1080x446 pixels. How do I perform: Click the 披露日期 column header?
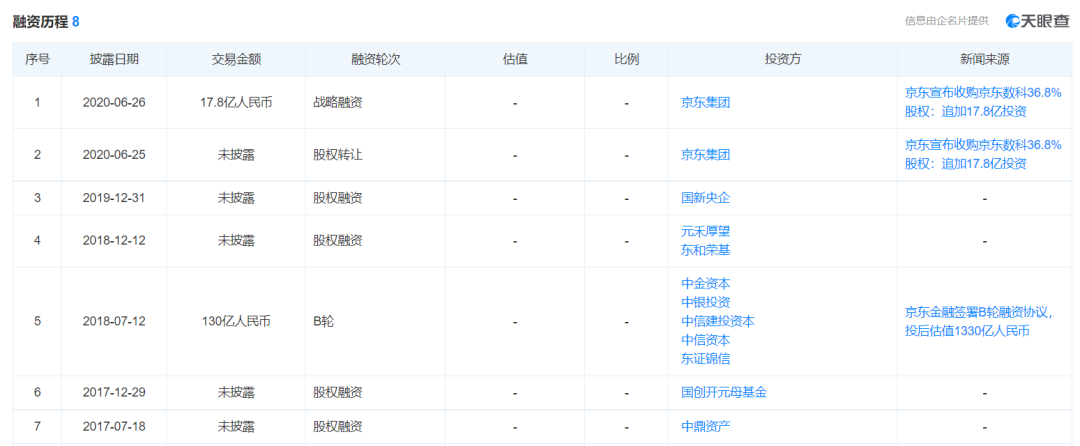click(114, 59)
